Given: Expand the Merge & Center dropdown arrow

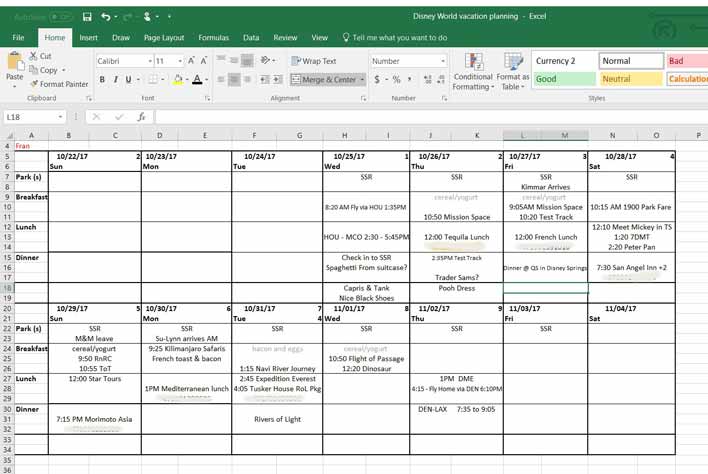Looking at the screenshot, I should click(362, 79).
